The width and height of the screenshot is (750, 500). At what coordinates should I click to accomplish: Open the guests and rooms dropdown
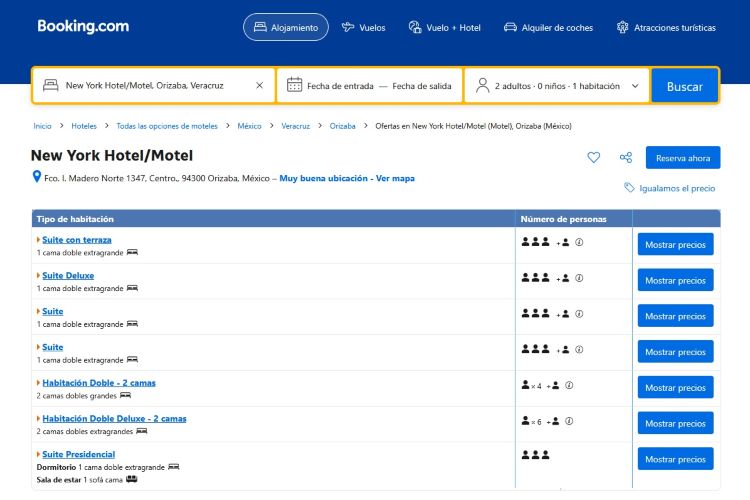(558, 86)
